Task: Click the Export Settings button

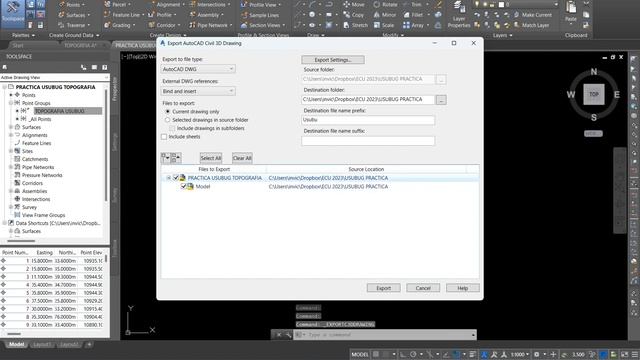Action: pos(333,60)
